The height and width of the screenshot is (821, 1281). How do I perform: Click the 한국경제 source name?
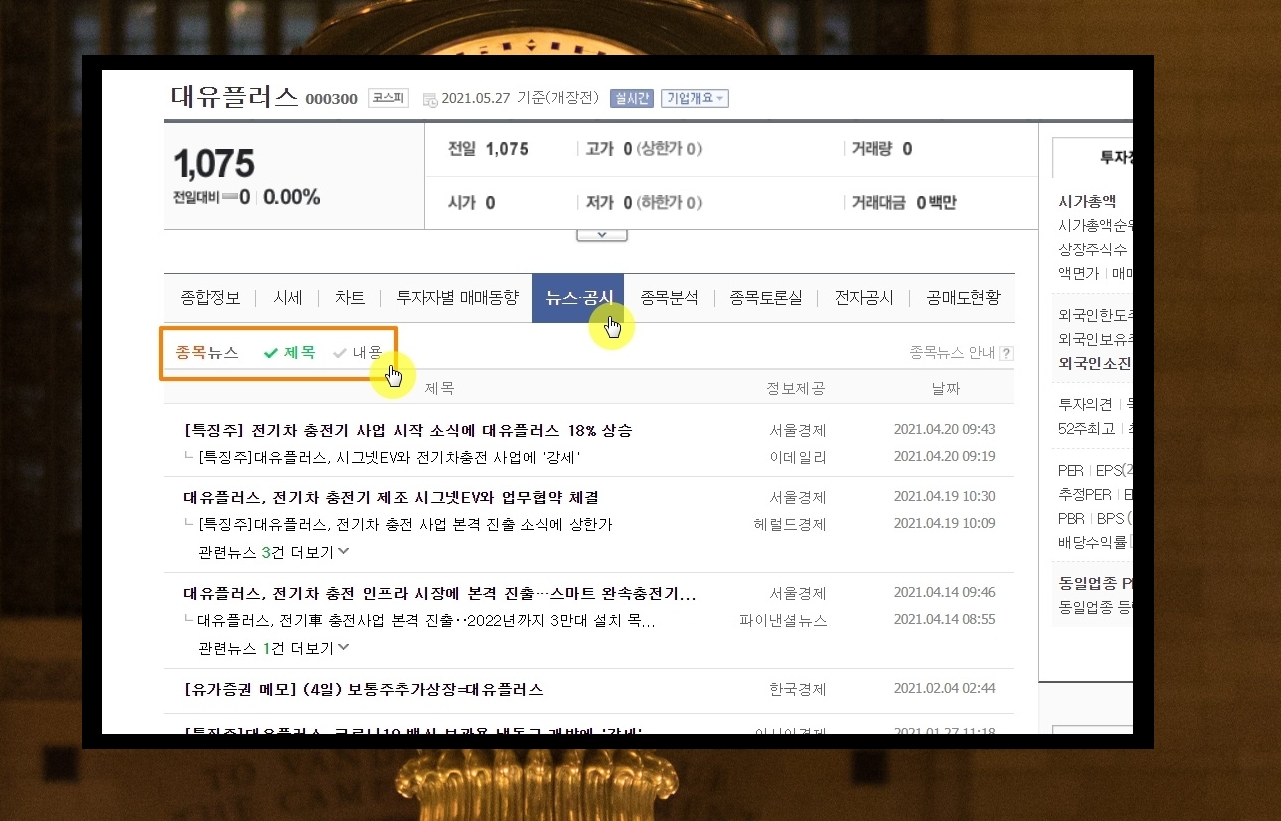pos(798,690)
